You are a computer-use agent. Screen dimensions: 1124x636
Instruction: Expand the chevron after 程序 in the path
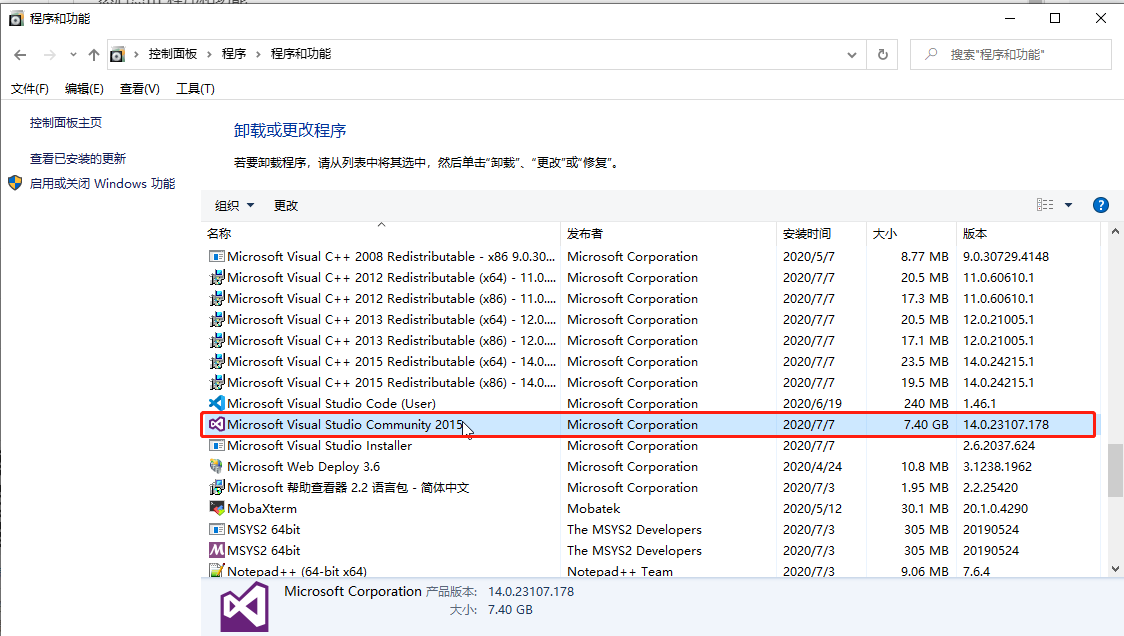258,54
